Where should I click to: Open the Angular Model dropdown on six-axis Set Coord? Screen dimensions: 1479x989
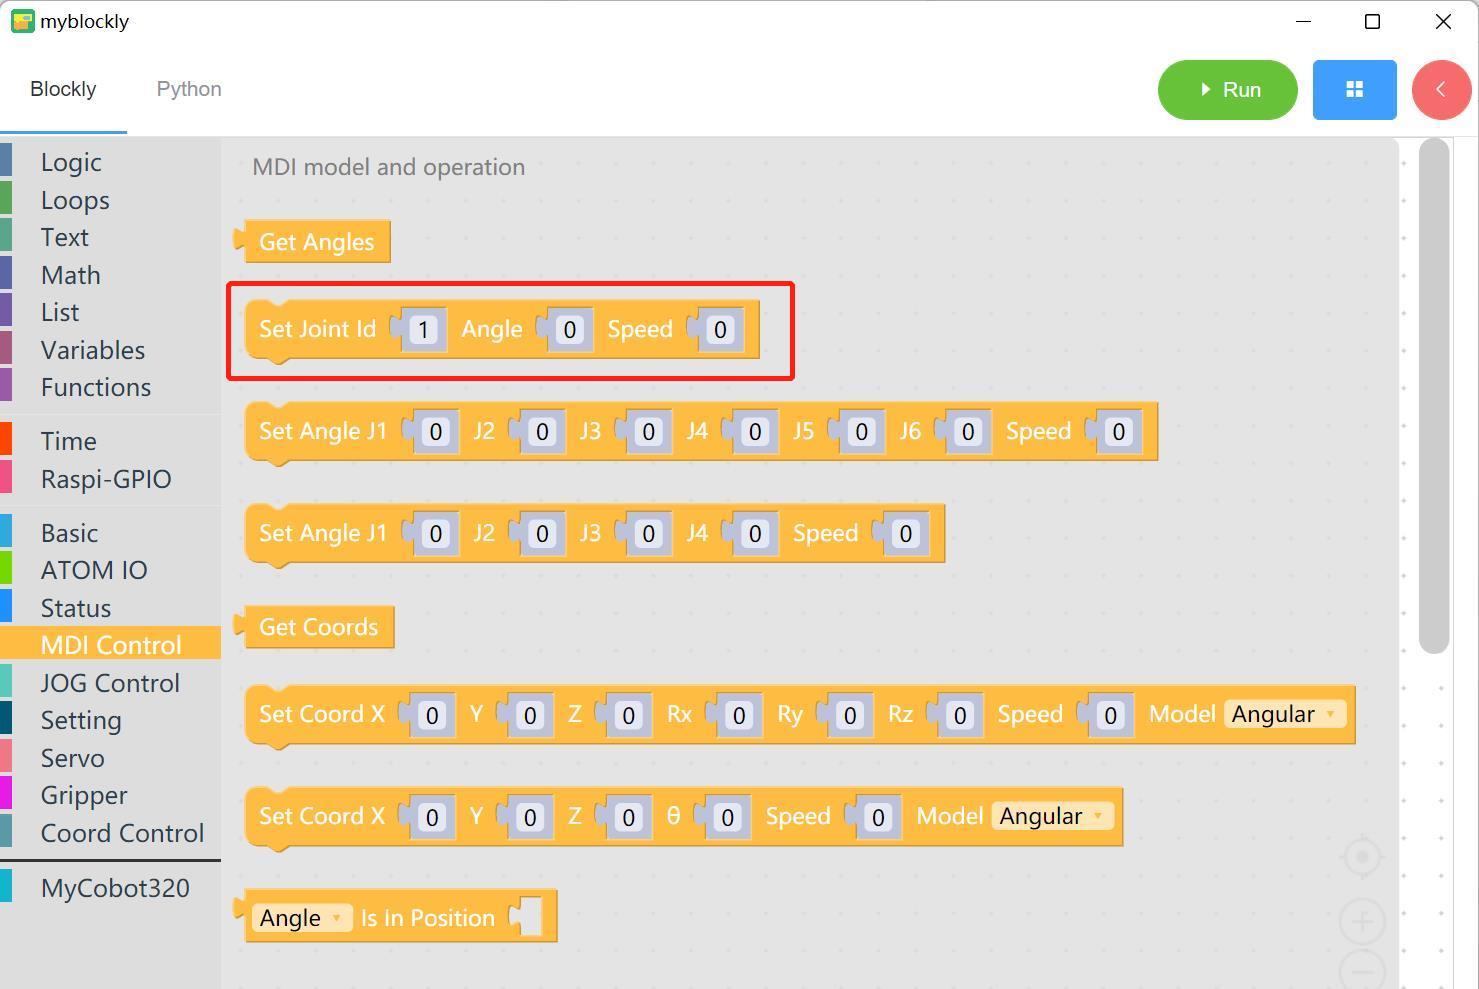coord(1284,714)
